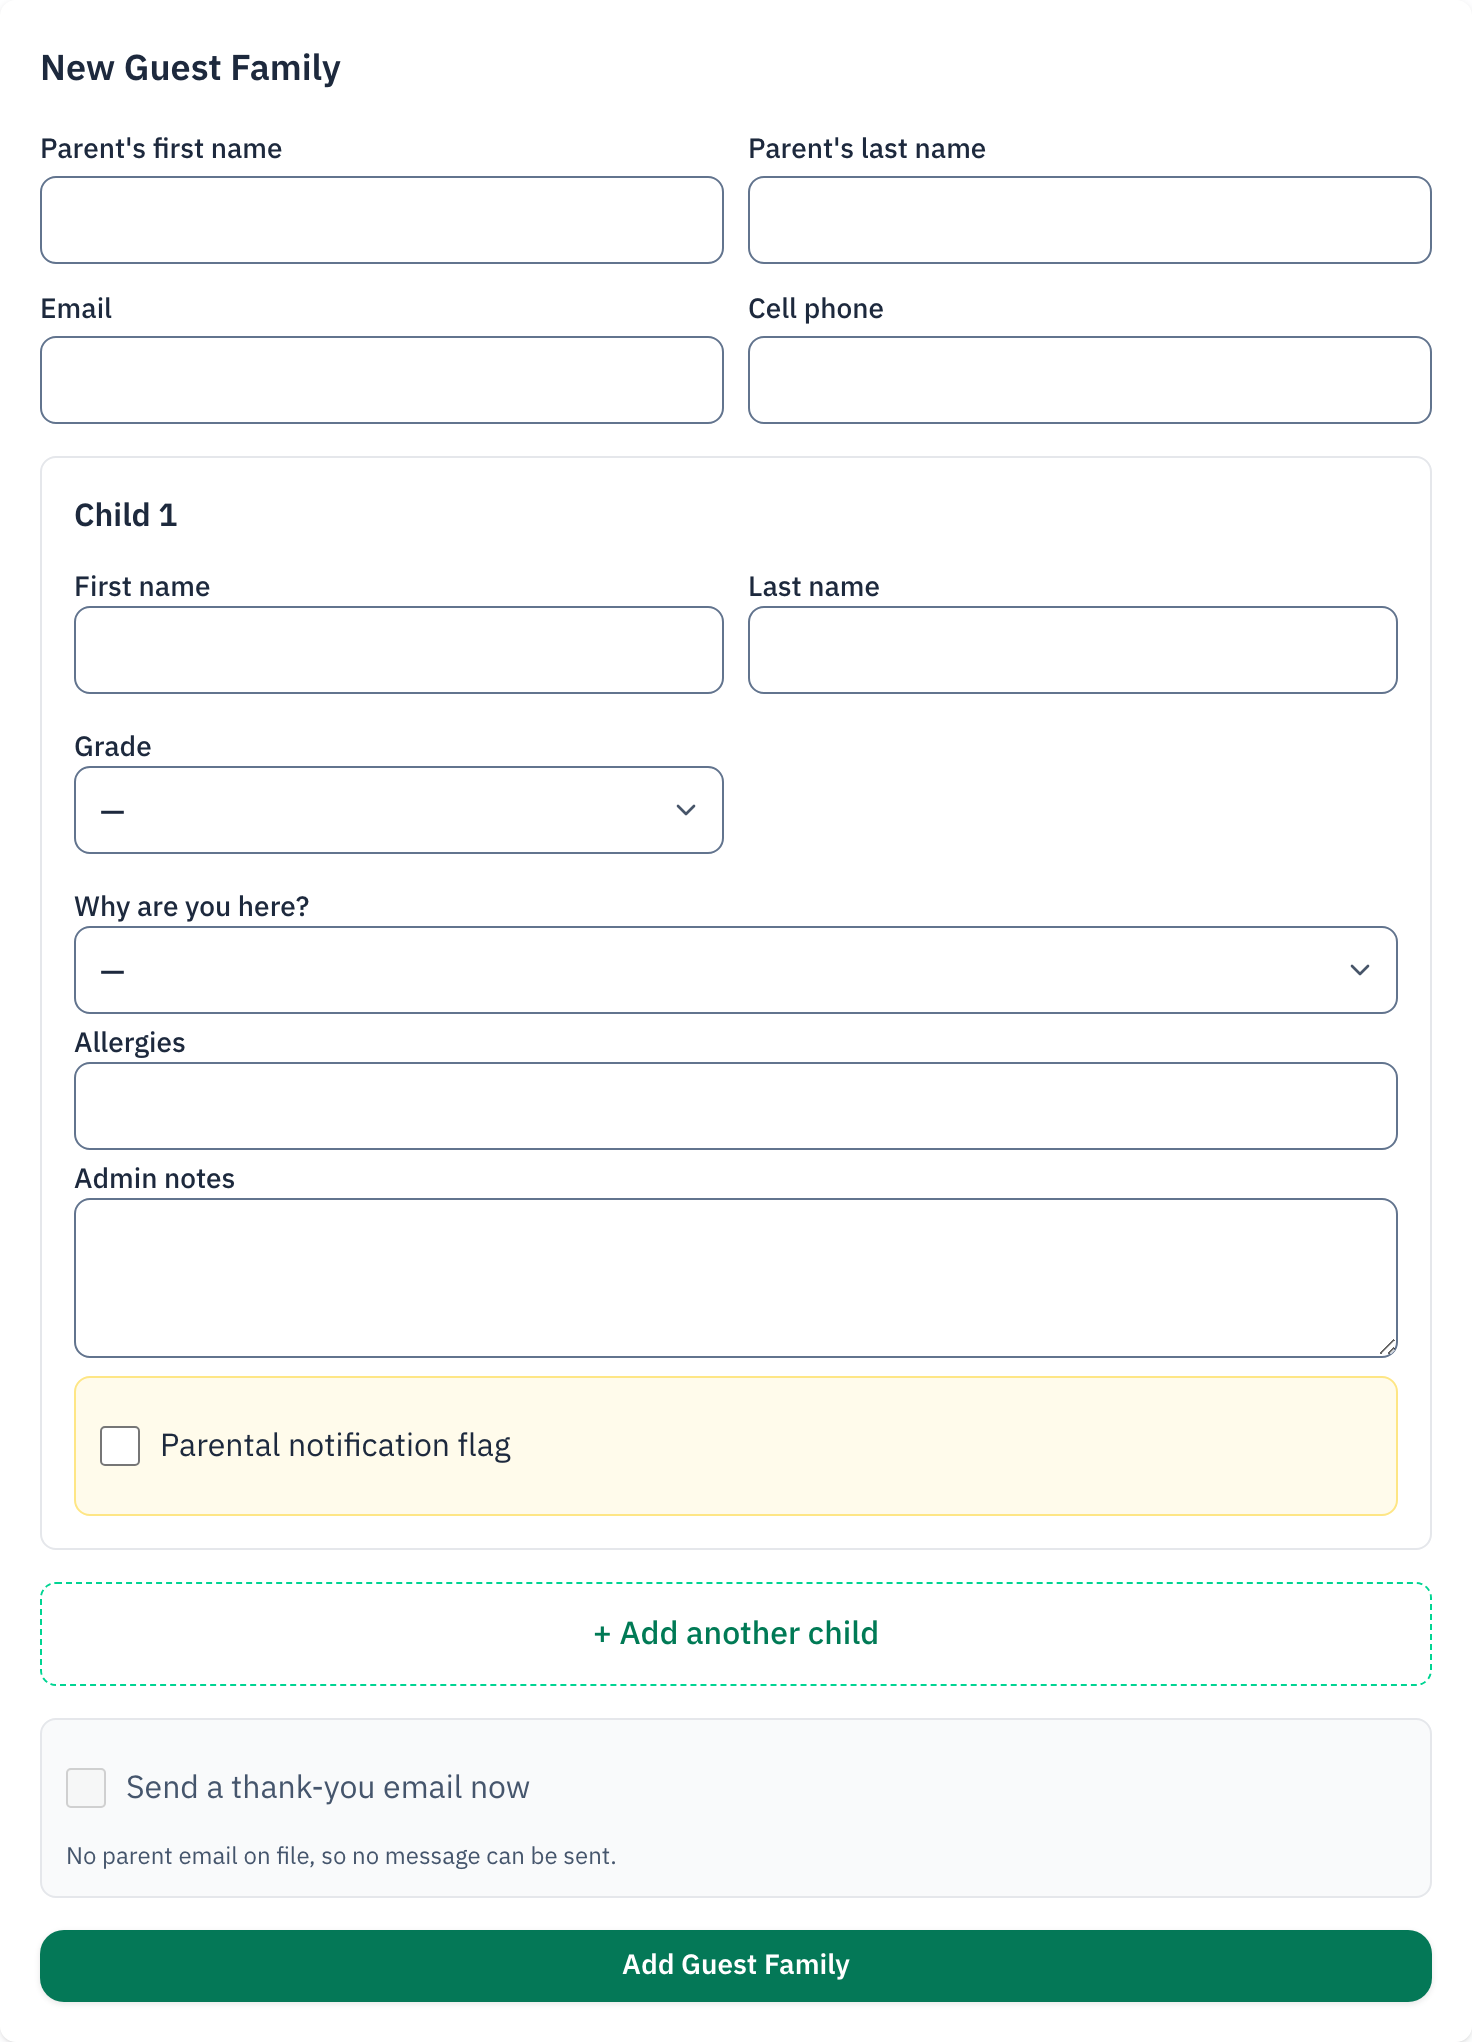
Task: Click the 'Send a thank-you email now' label
Action: point(328,1788)
